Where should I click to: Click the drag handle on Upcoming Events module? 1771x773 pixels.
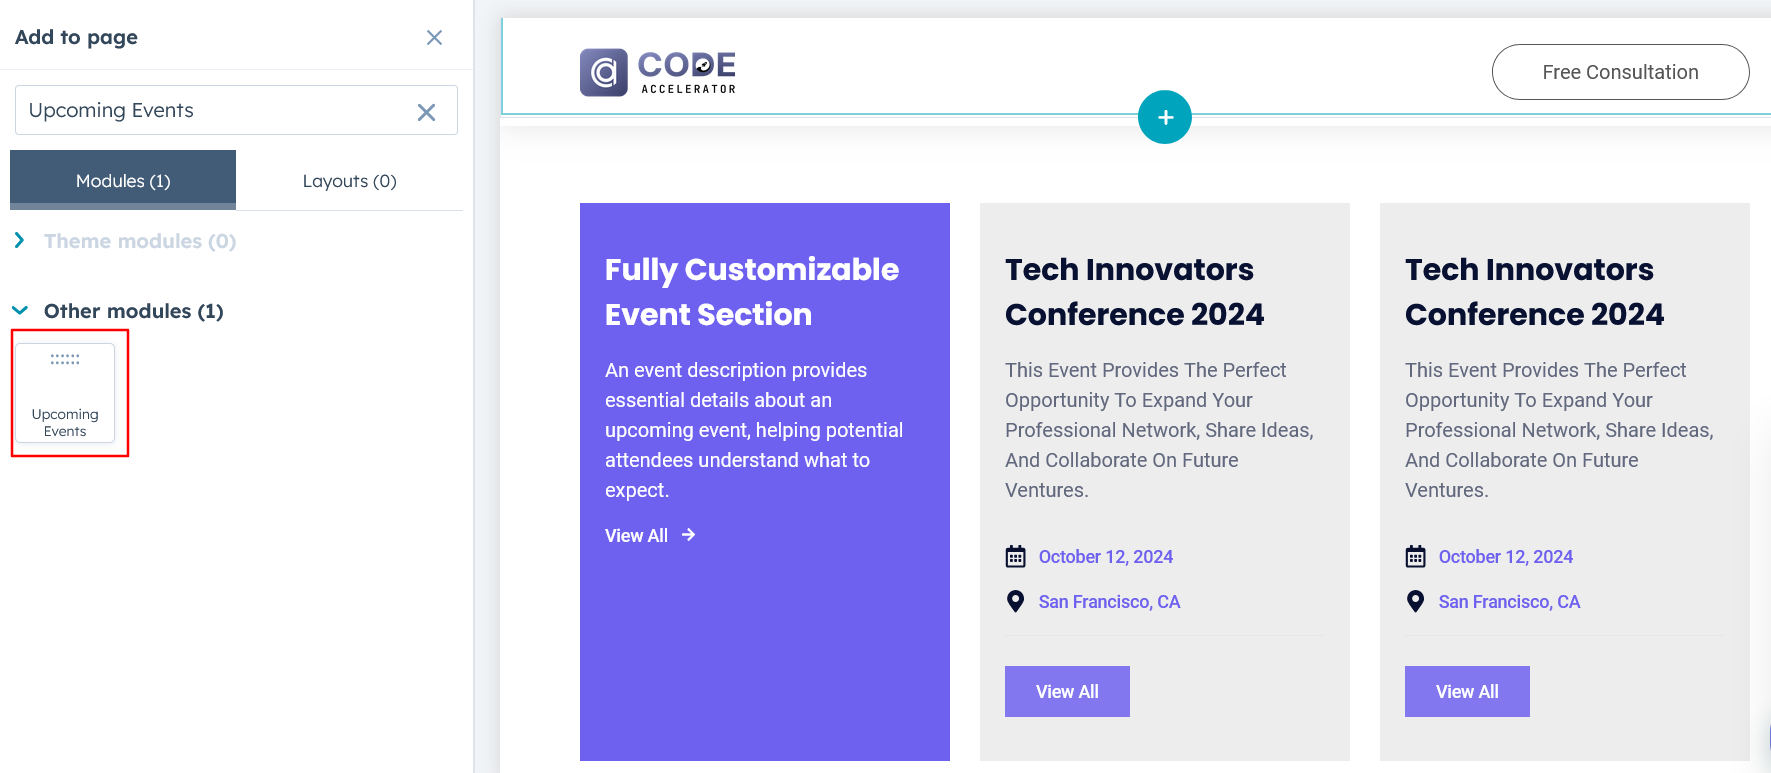coord(65,359)
